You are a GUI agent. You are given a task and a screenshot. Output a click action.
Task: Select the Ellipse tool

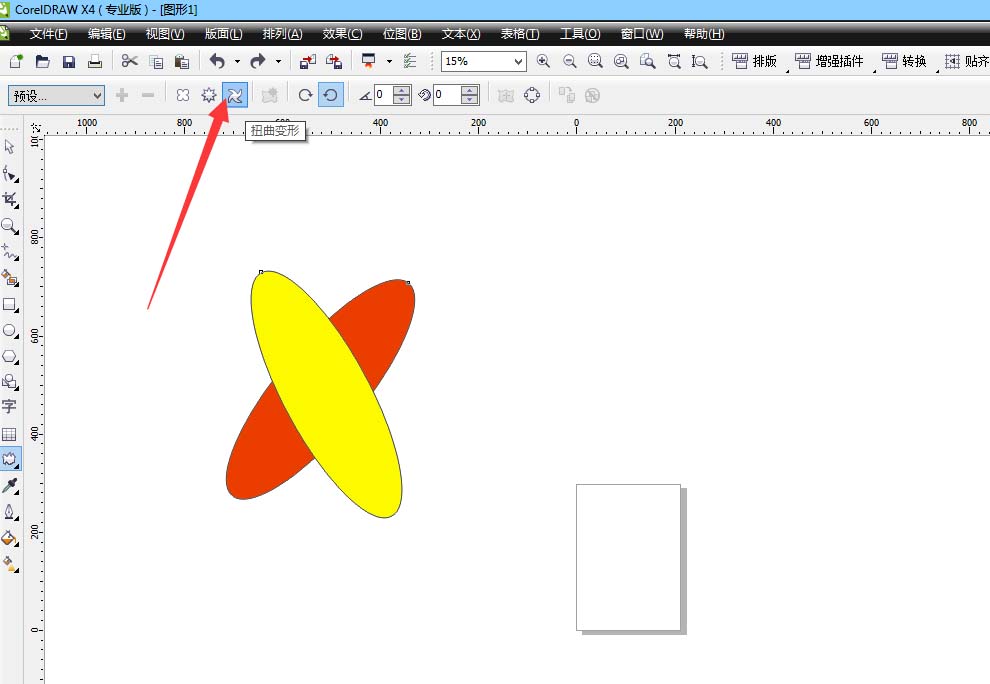click(x=10, y=331)
